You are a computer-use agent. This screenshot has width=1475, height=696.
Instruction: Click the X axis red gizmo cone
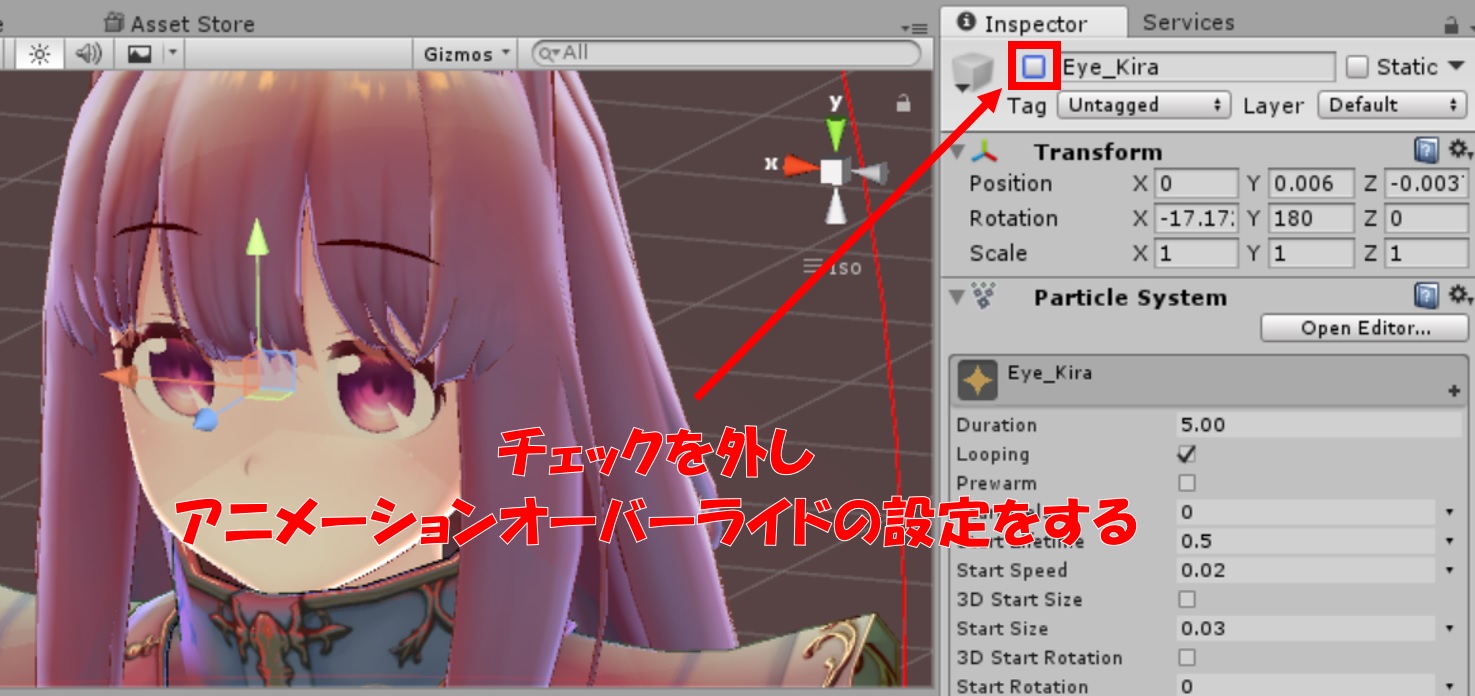(x=799, y=166)
